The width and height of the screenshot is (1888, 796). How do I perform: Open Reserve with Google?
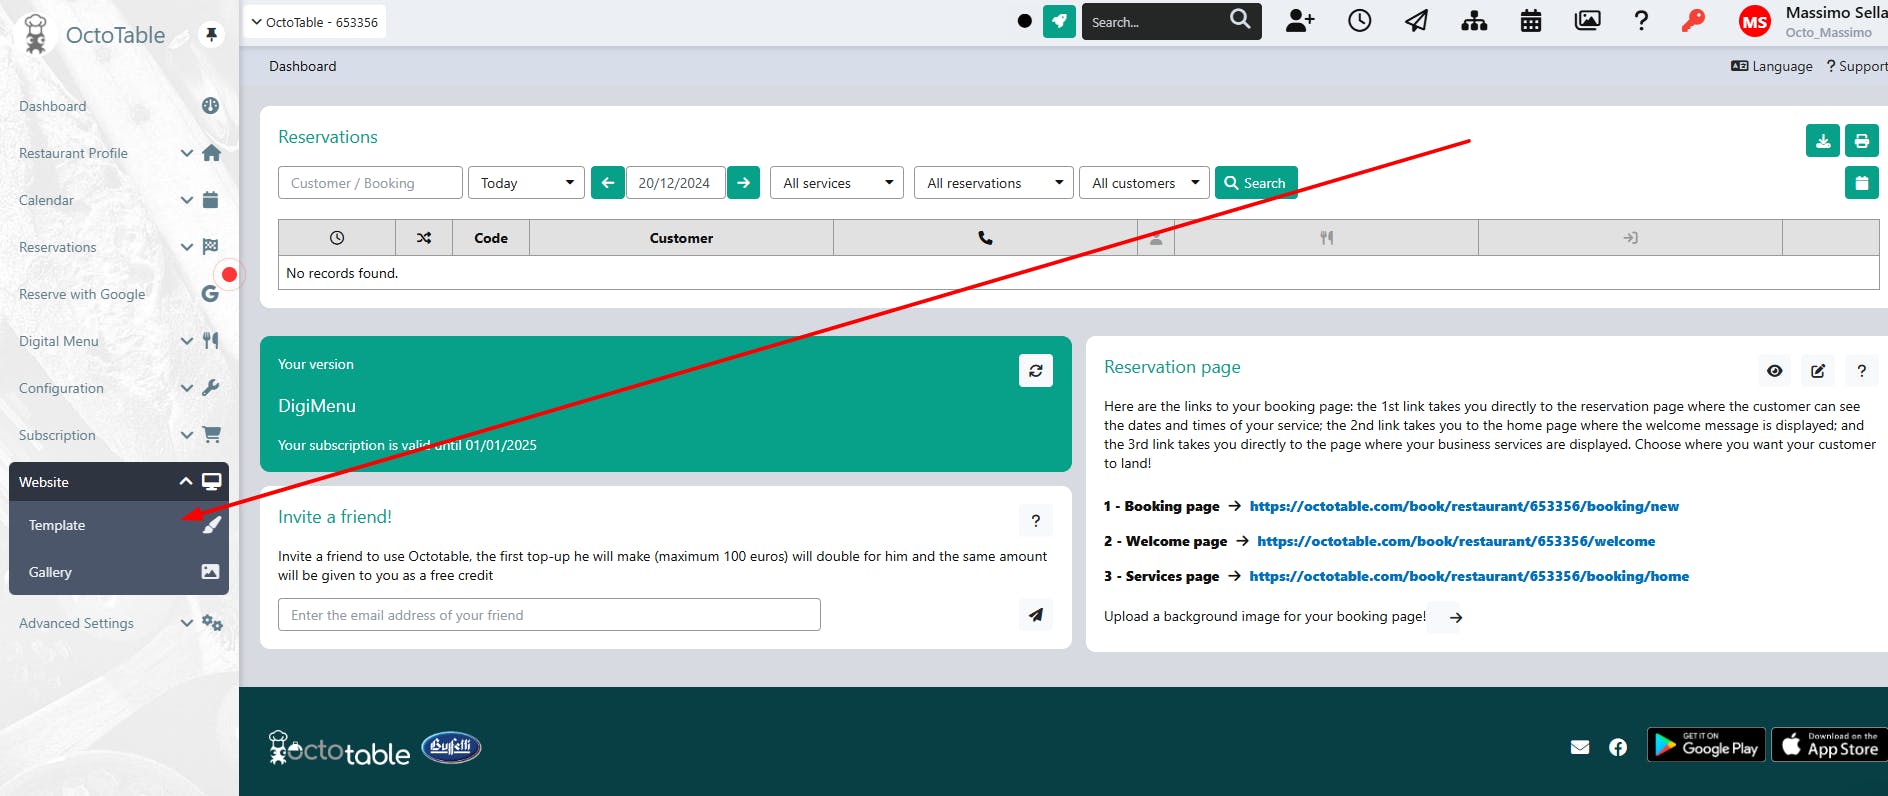click(119, 294)
